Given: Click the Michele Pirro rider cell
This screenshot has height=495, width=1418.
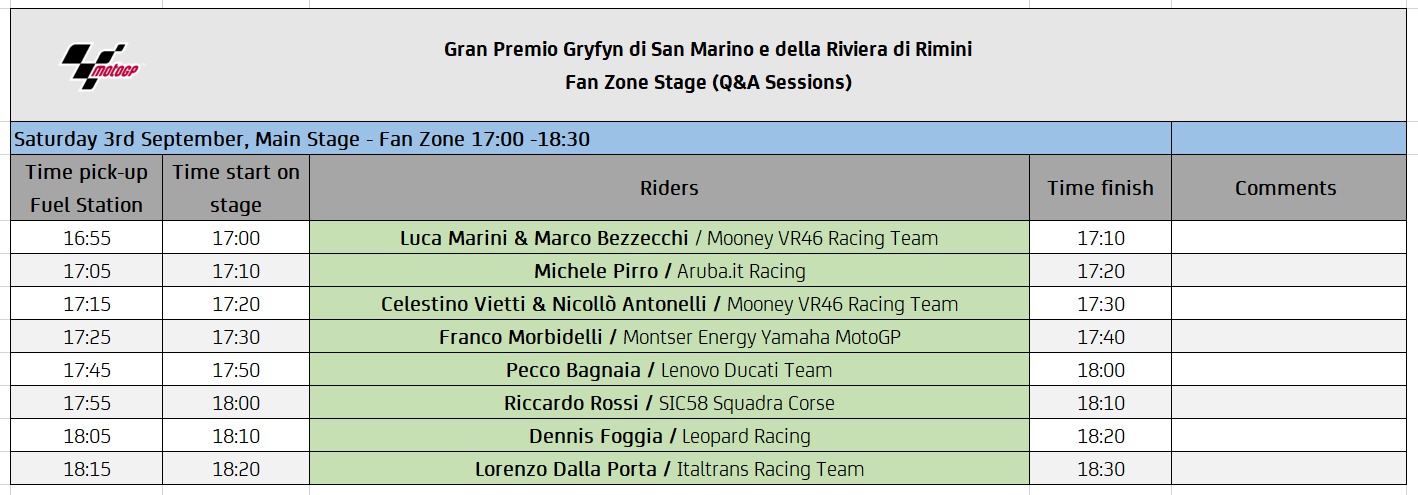Looking at the screenshot, I should pos(669,271).
